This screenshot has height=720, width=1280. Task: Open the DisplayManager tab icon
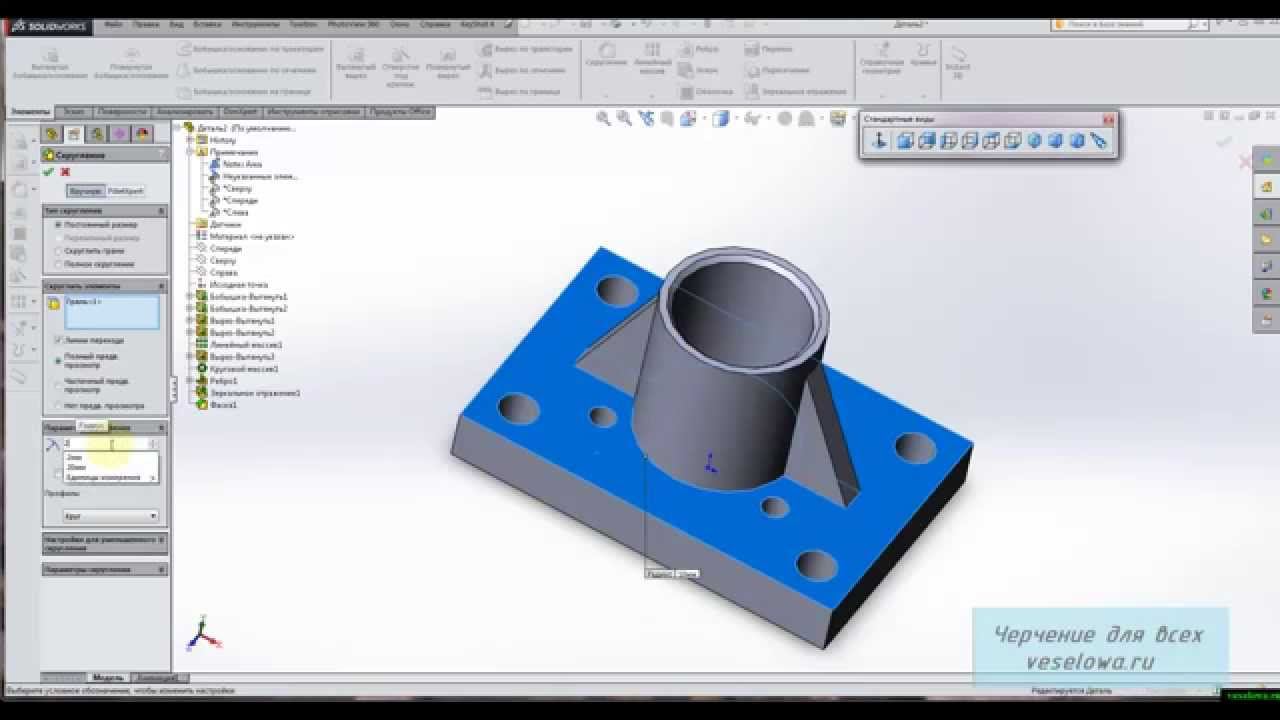(142, 134)
